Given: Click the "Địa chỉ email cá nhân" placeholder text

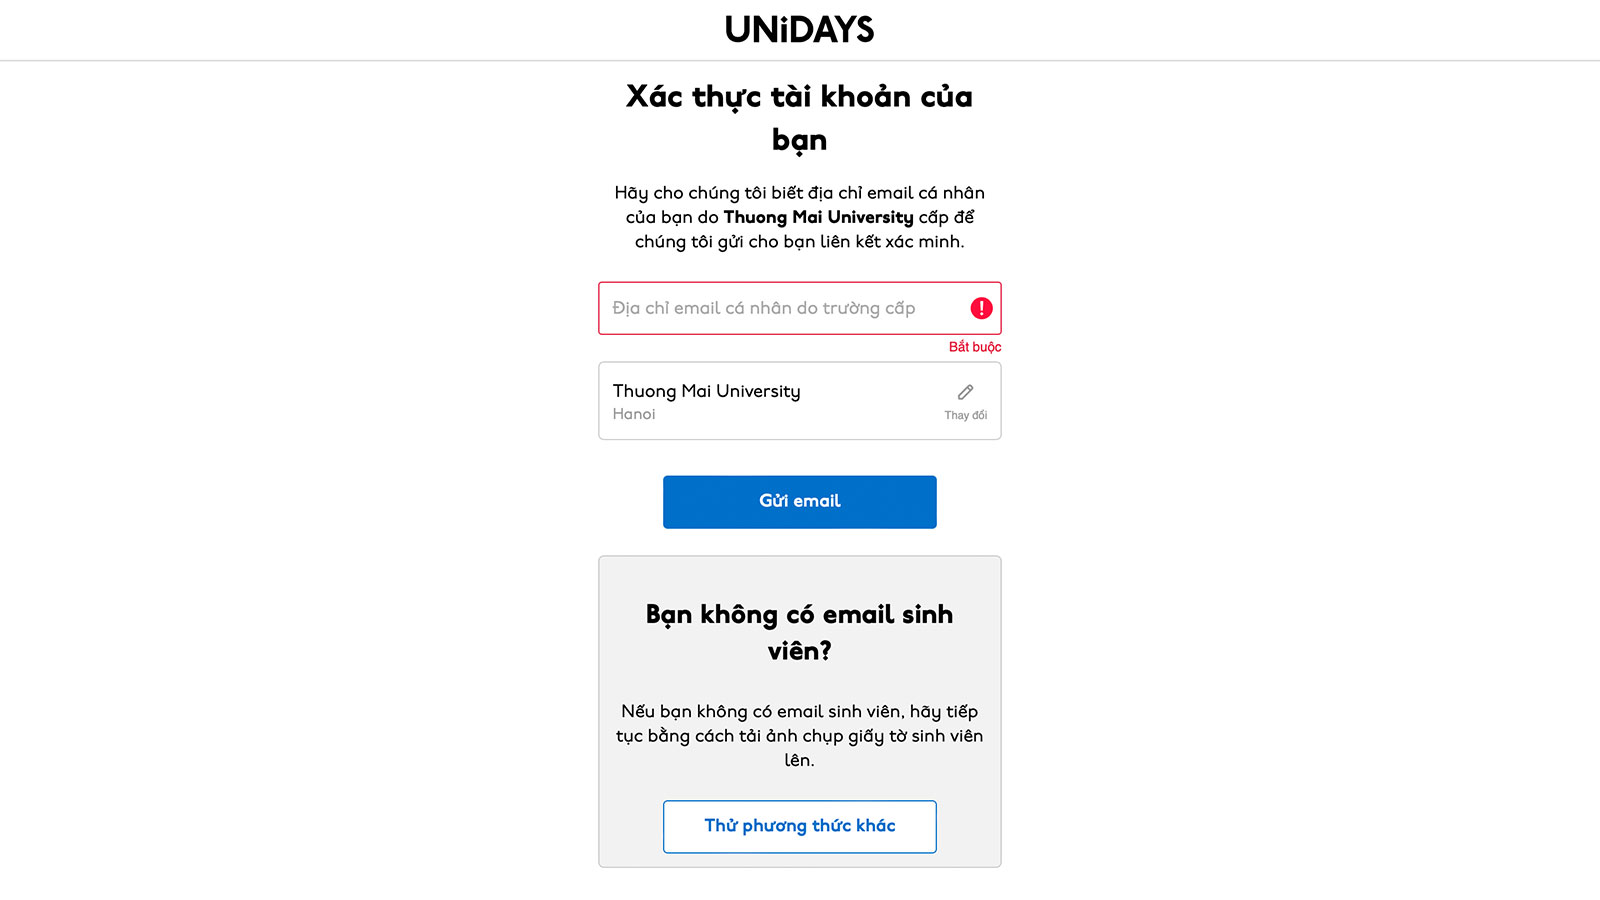Looking at the screenshot, I should [x=763, y=308].
